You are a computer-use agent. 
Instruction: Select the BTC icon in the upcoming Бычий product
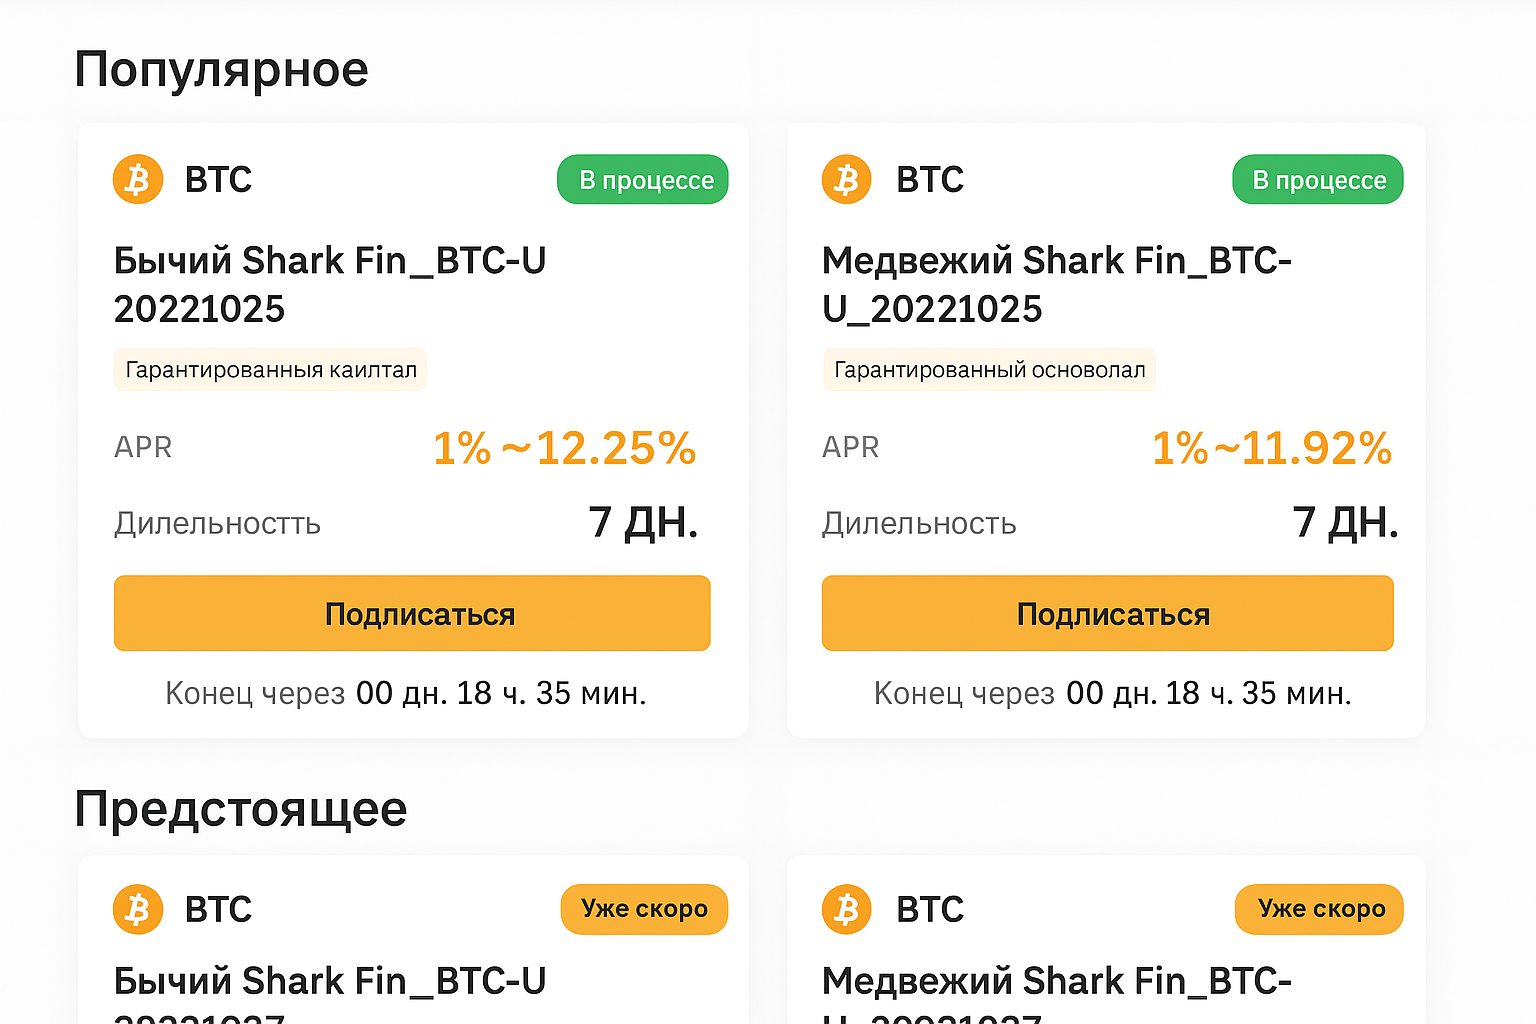tap(138, 910)
